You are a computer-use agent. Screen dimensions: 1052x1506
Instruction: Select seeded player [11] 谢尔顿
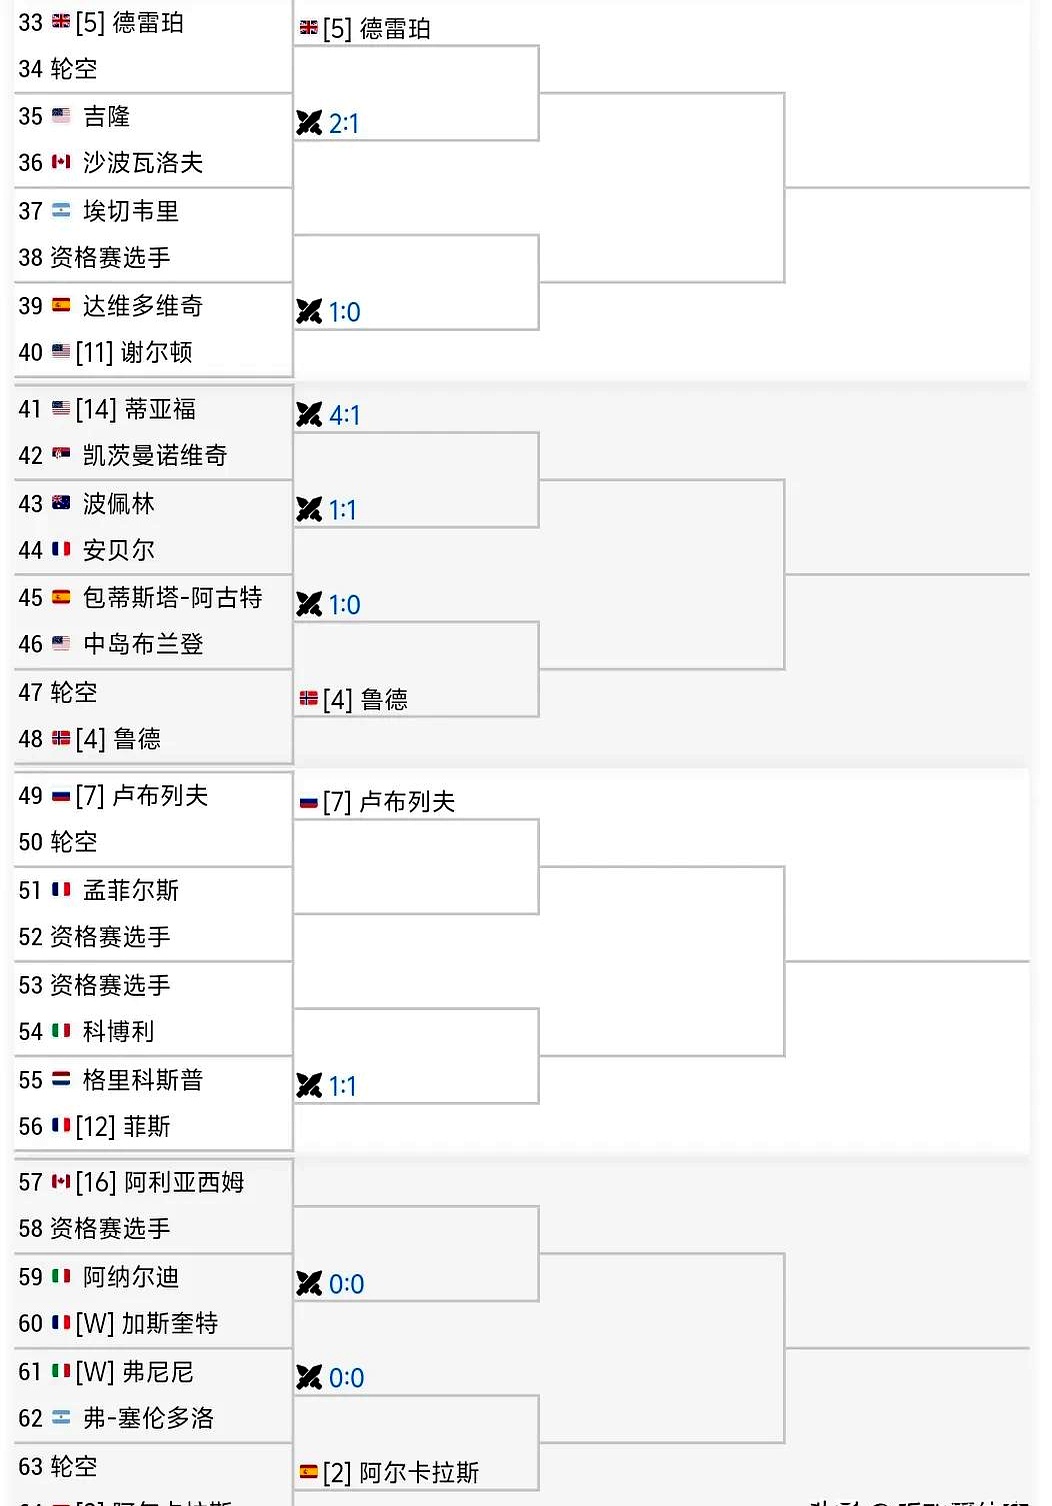tap(134, 352)
